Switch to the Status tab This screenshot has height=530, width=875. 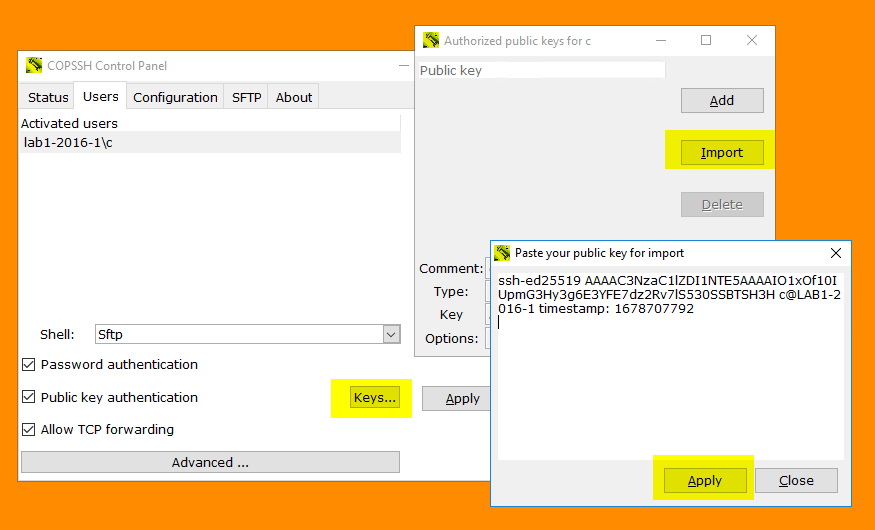pyautogui.click(x=48, y=97)
